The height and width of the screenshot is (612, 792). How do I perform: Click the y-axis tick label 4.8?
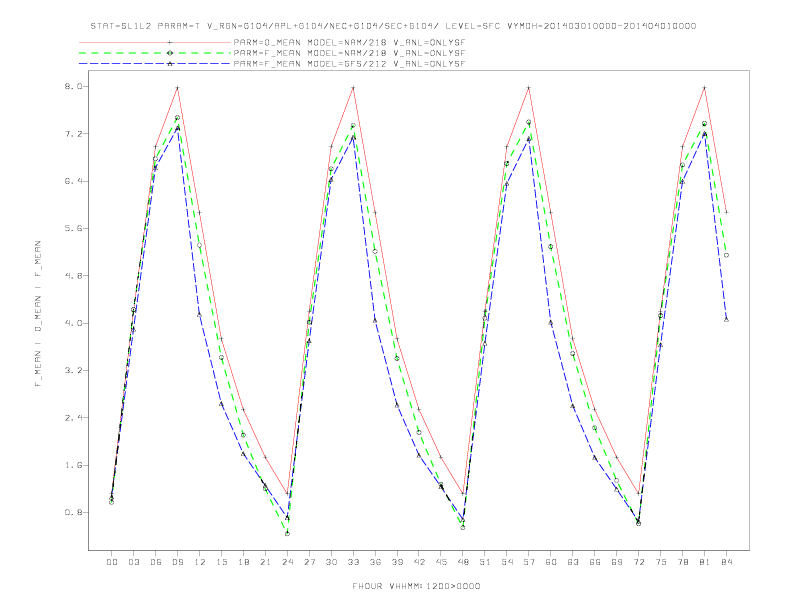pos(73,276)
